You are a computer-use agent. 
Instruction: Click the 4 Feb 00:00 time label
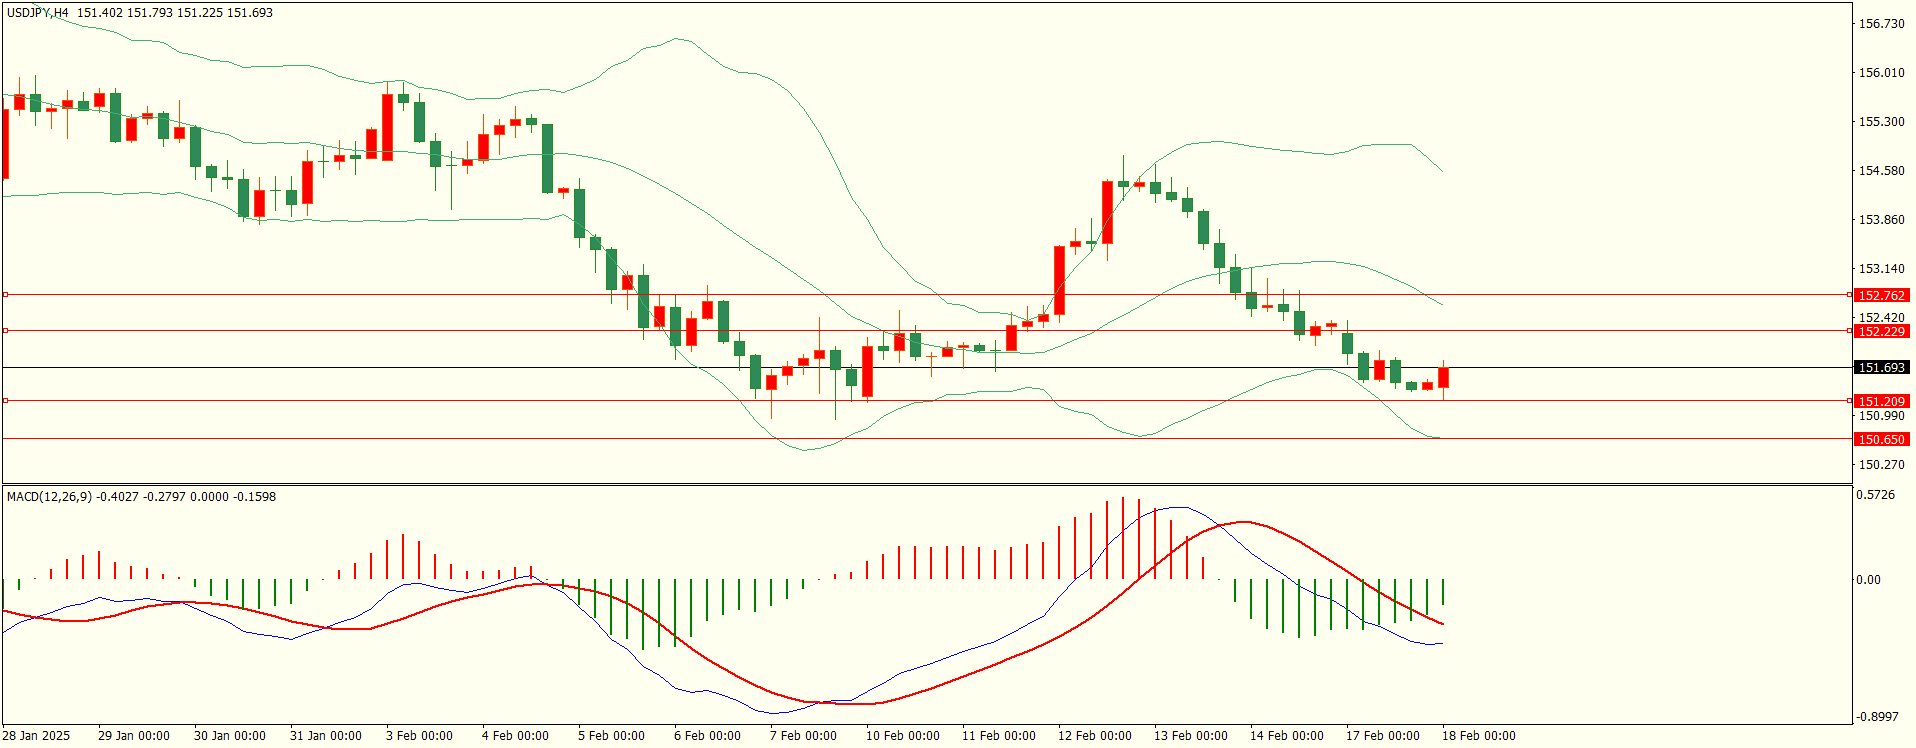coord(515,736)
